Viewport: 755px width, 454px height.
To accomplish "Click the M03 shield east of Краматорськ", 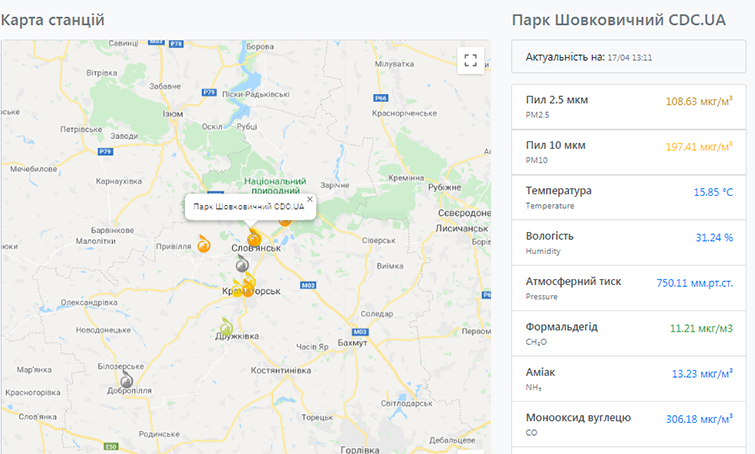I will tap(308, 285).
